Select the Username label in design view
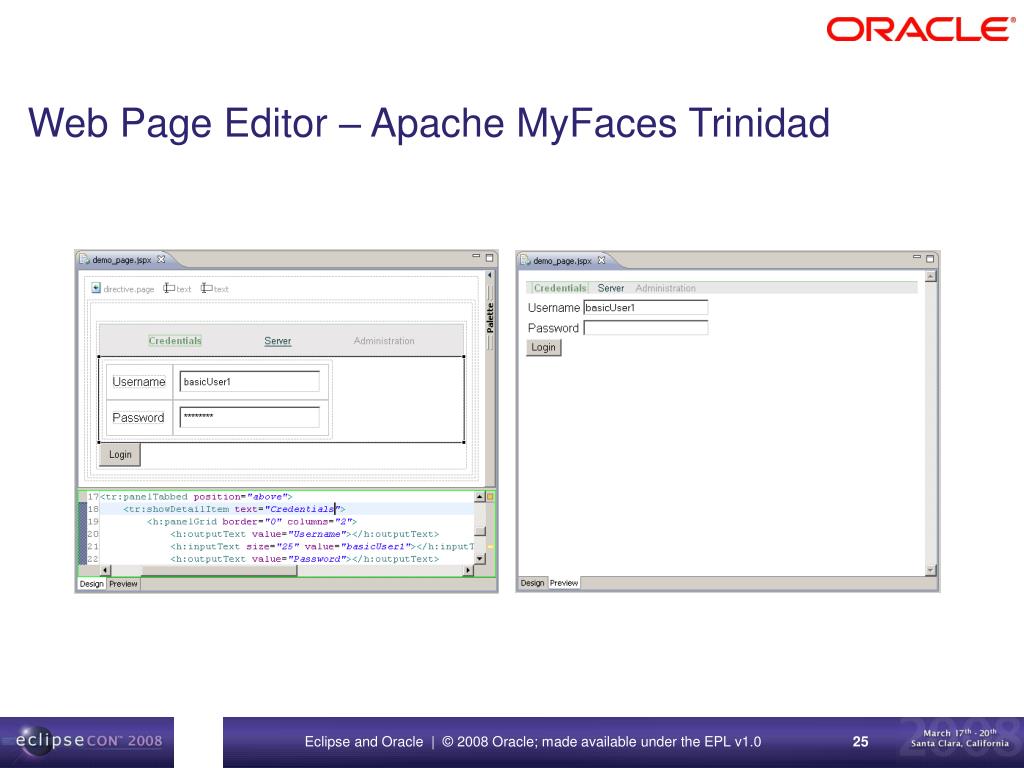The width and height of the screenshot is (1024, 768). [x=138, y=381]
